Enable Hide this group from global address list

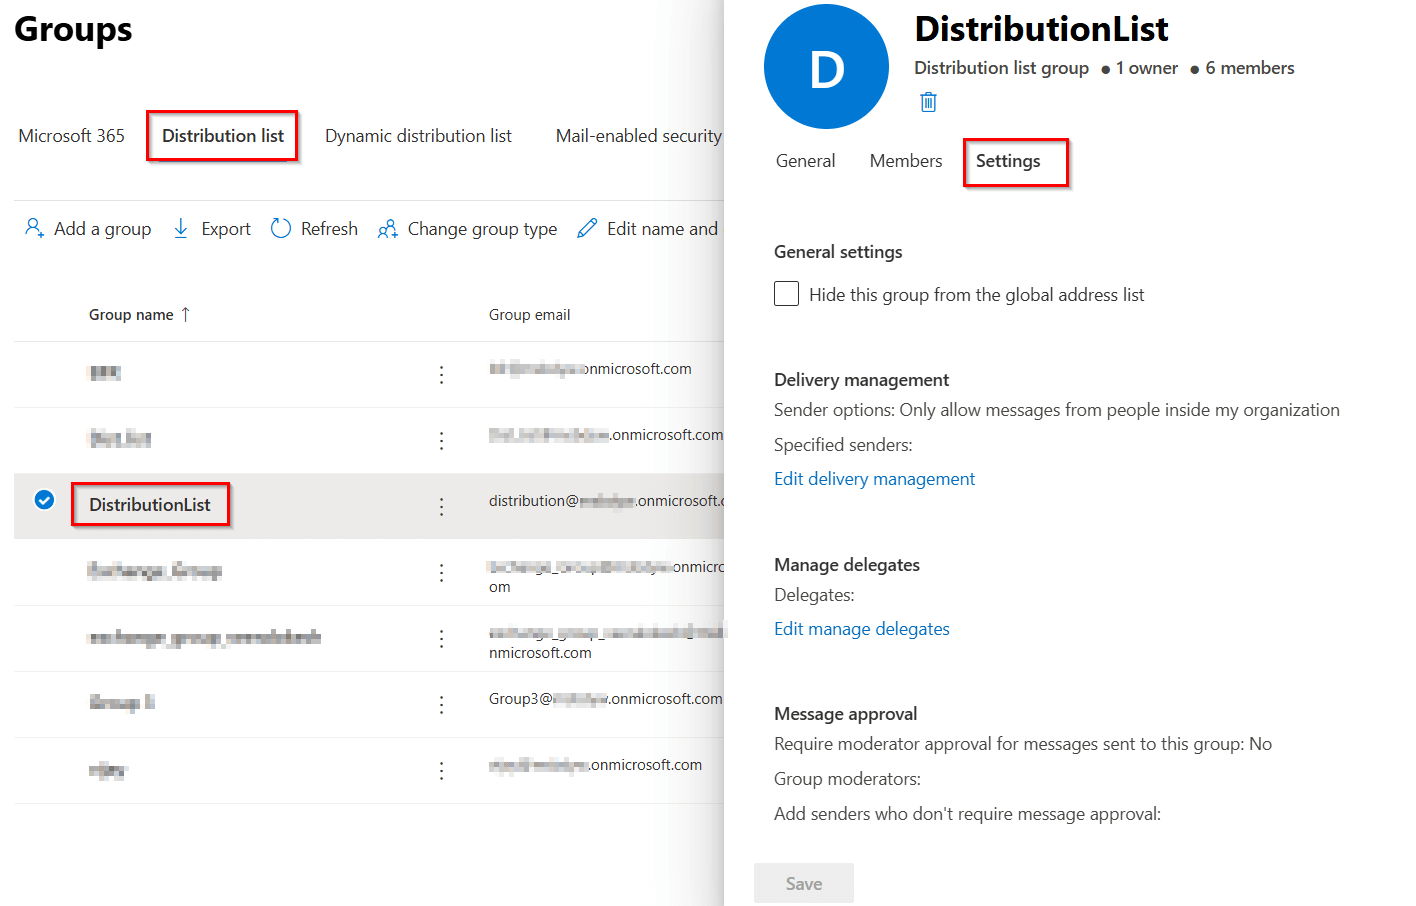tap(786, 293)
